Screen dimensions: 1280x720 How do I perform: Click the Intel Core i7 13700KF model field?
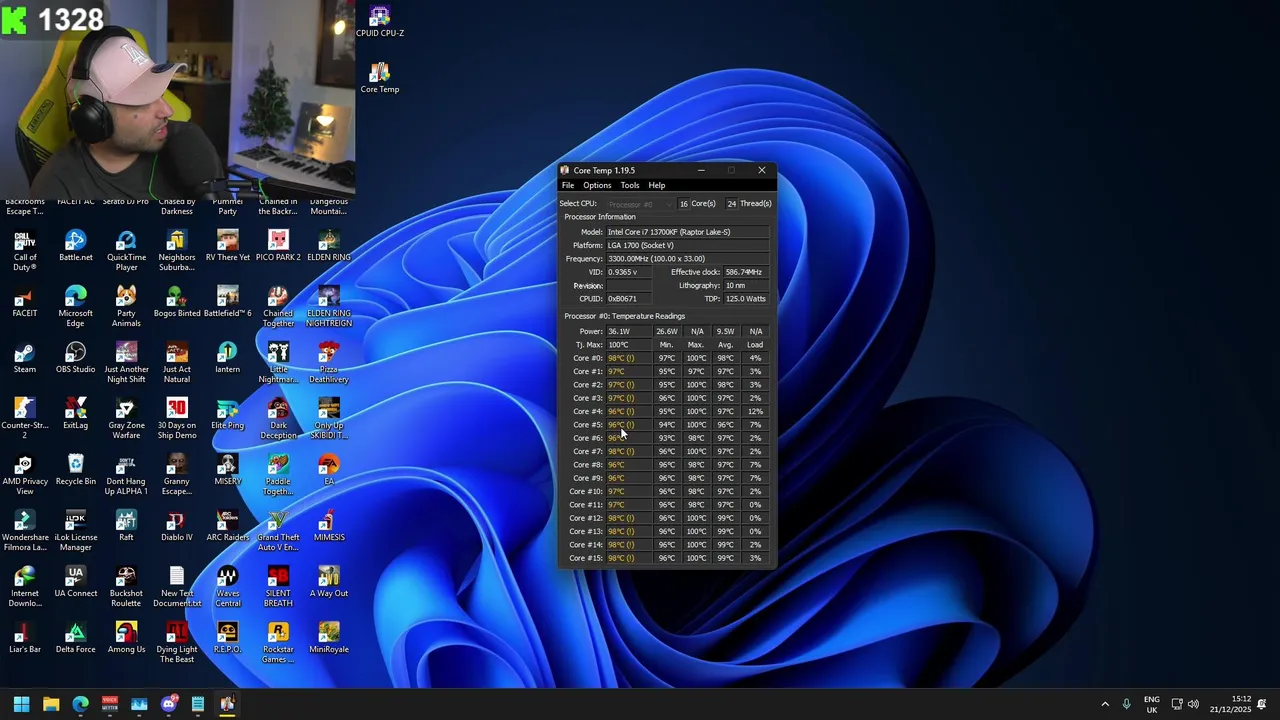(x=688, y=232)
